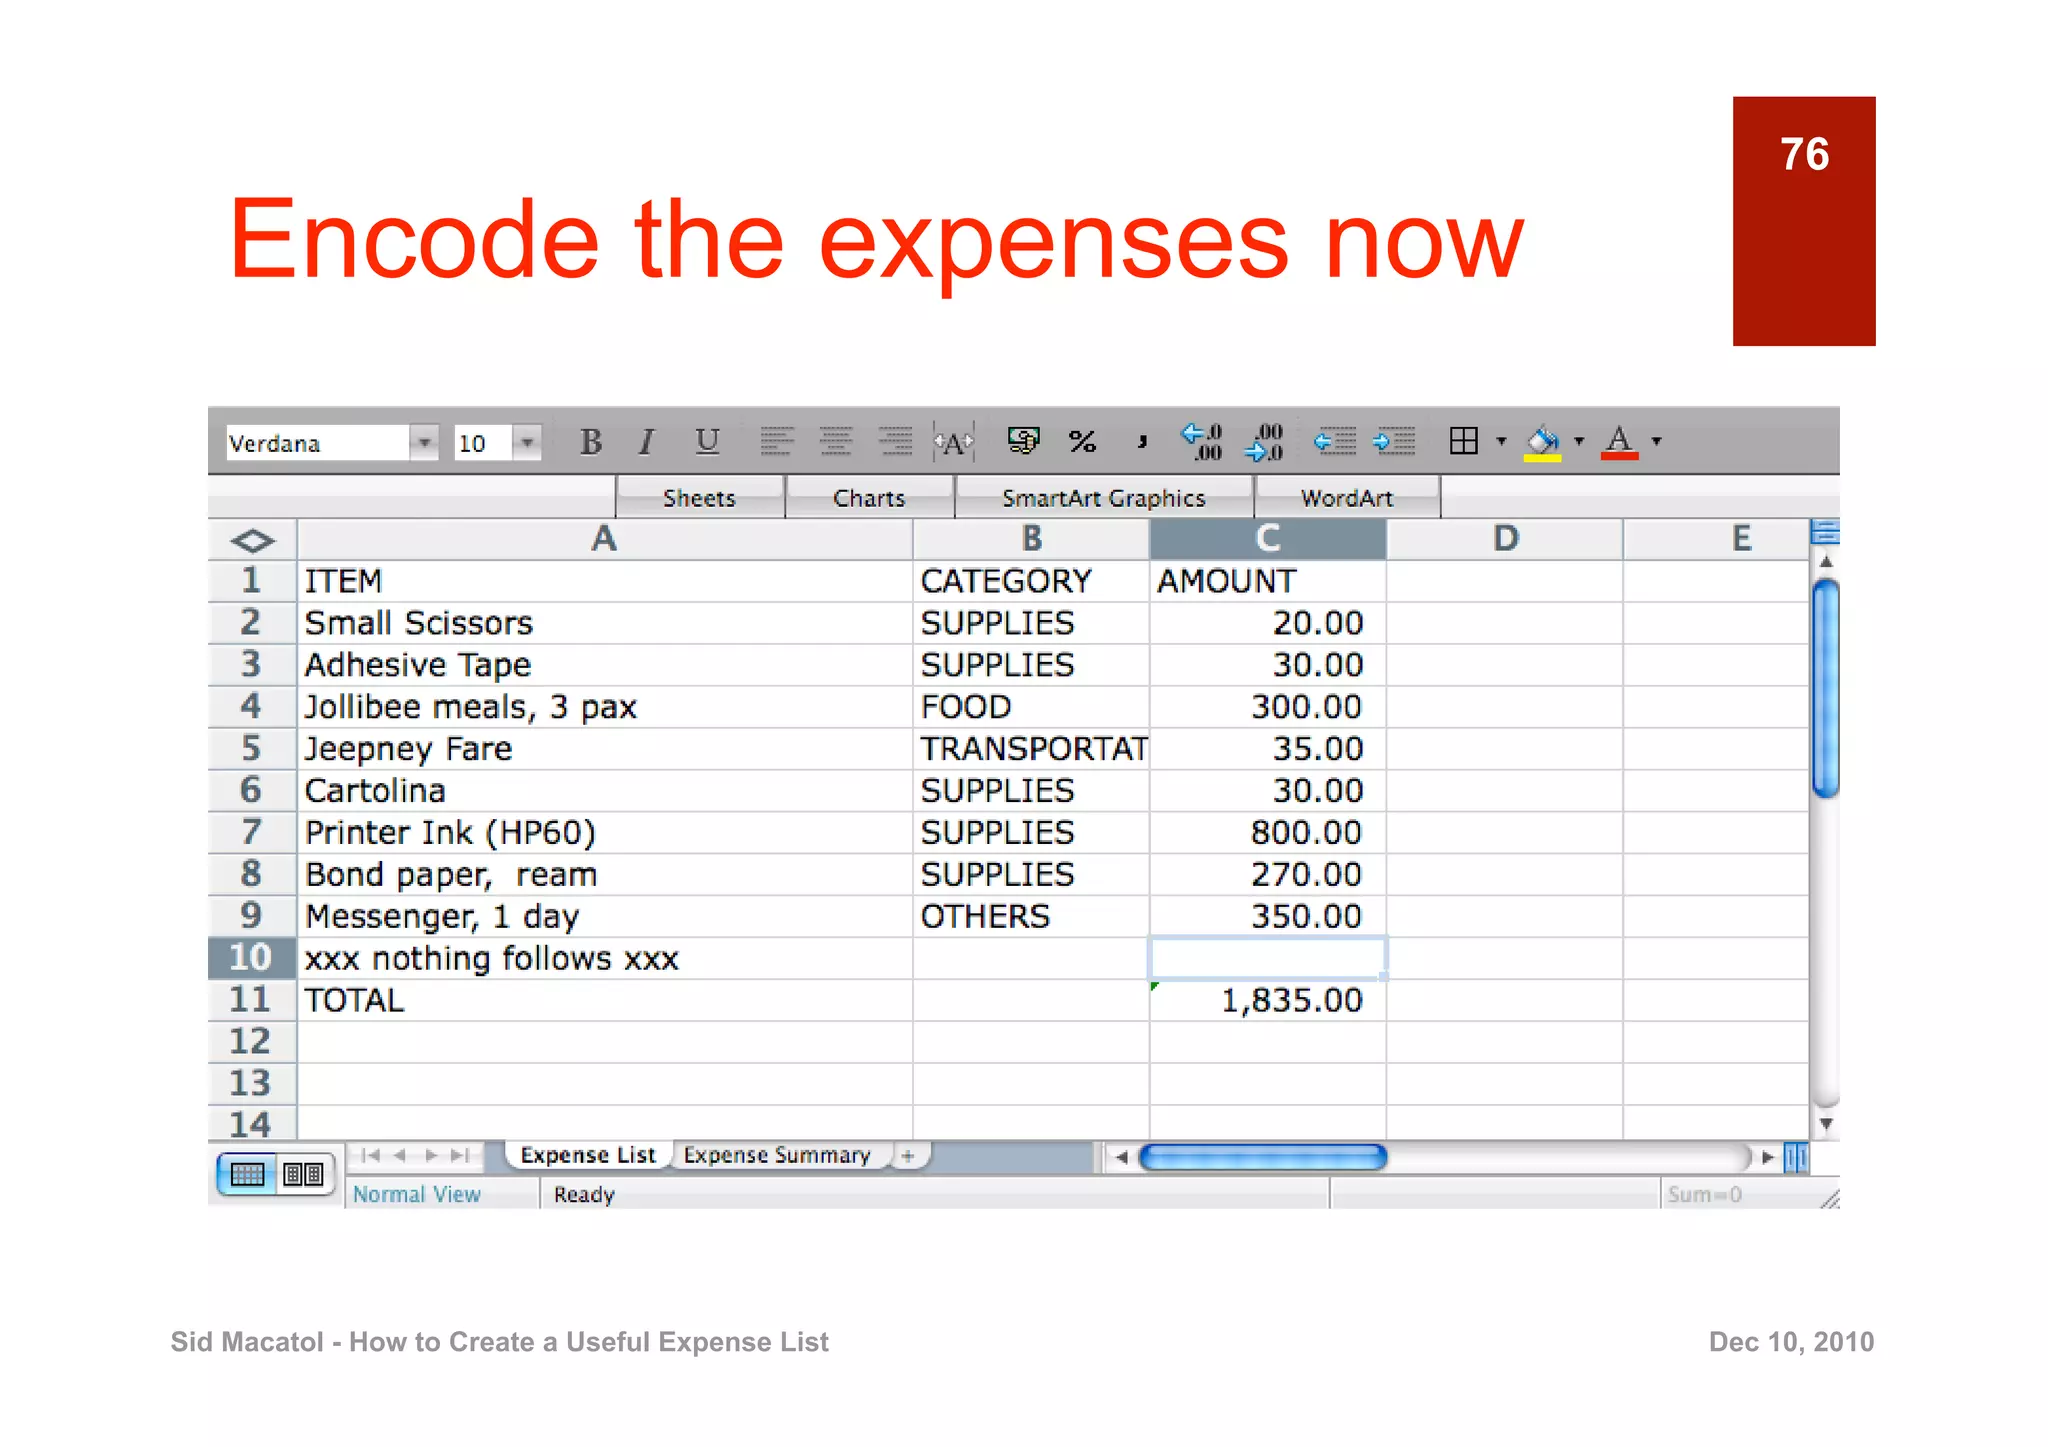Click the merge and center icon
Viewport: 2048px width, 1447px height.
(953, 442)
